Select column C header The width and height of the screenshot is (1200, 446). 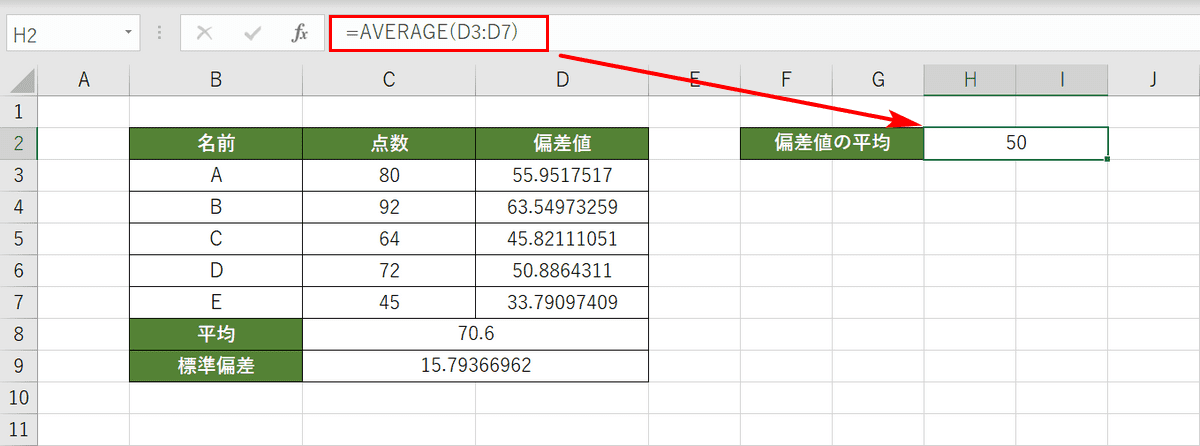click(x=389, y=79)
